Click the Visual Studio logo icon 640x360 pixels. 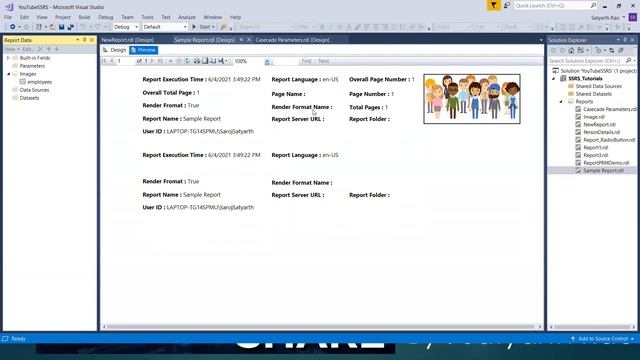pos(9,7)
